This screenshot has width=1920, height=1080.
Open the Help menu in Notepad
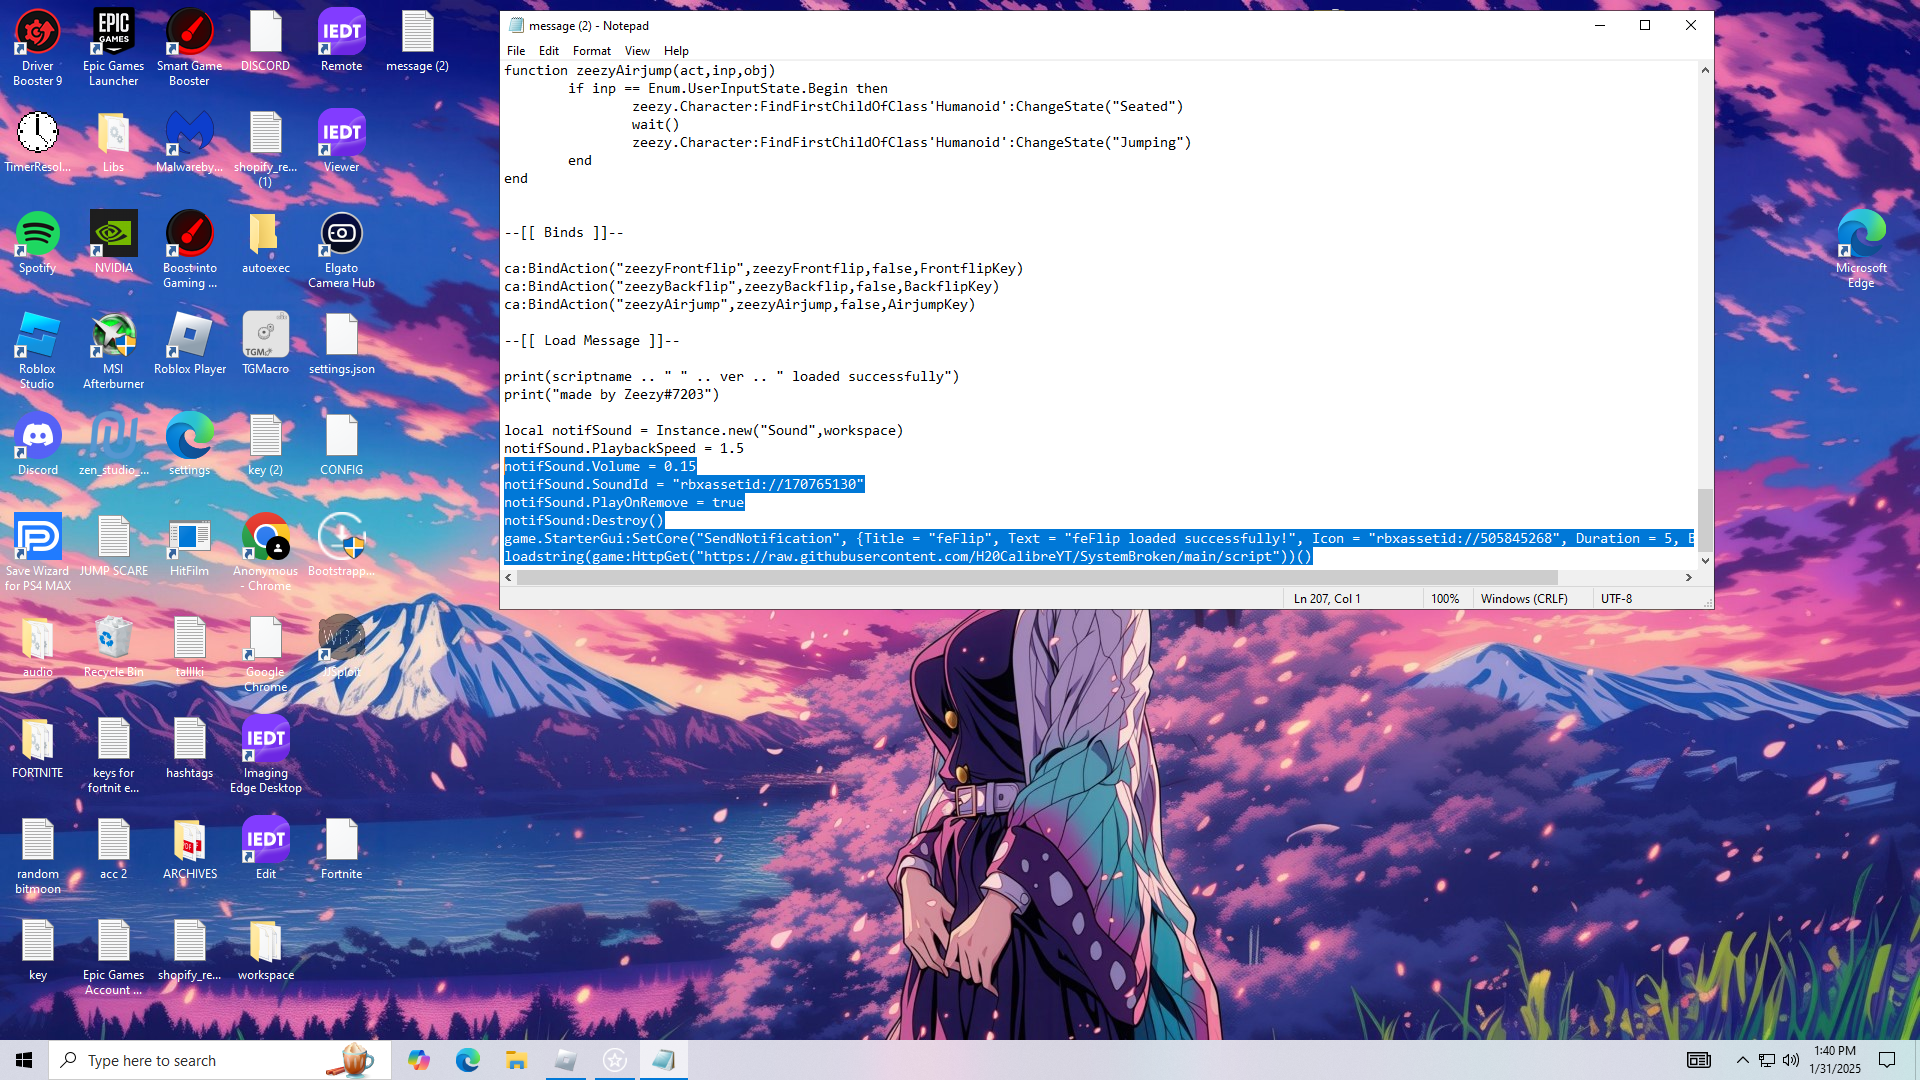[x=677, y=51]
